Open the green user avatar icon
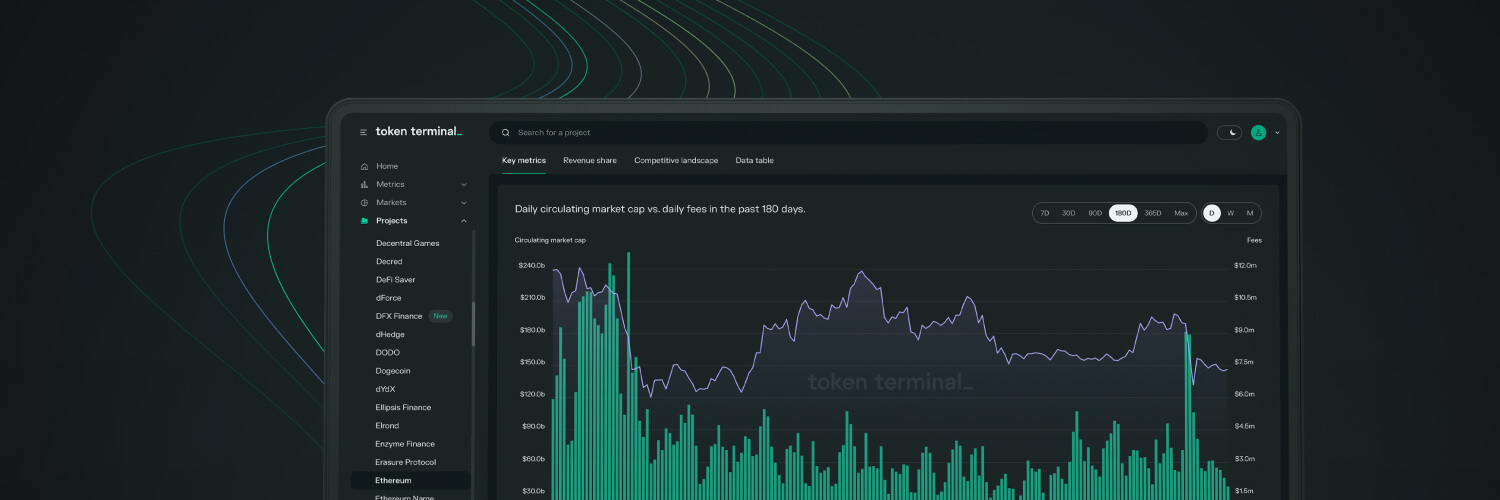This screenshot has height=500, width=1500. coord(1259,132)
